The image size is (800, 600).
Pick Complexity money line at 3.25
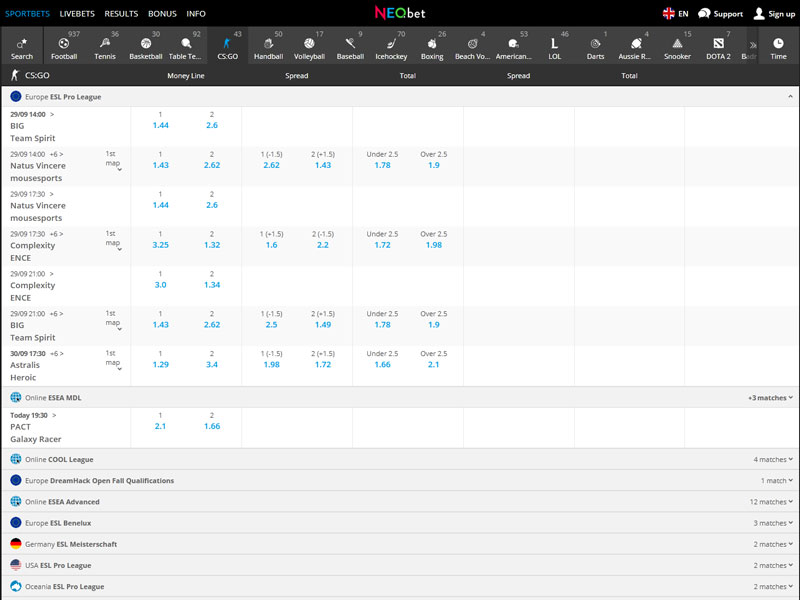pyautogui.click(x=160, y=245)
